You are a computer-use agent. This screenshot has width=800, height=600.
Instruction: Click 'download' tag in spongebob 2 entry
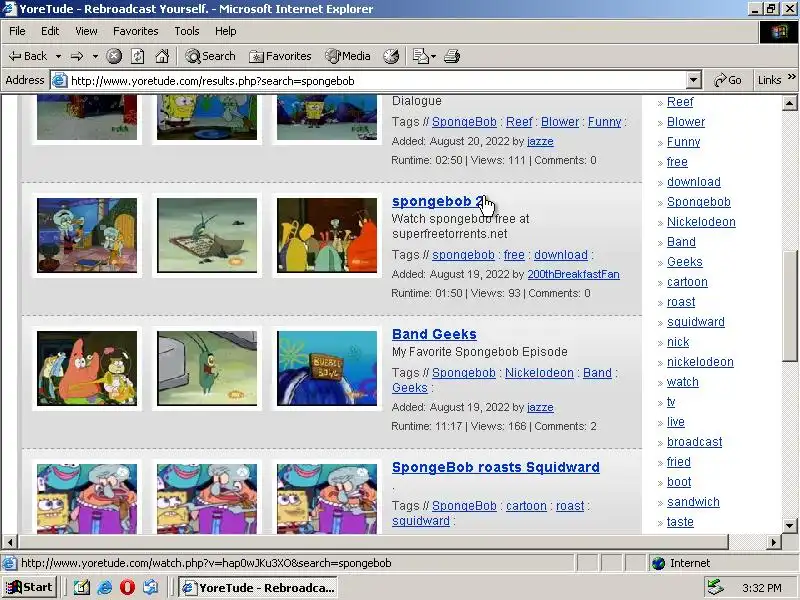point(561,255)
